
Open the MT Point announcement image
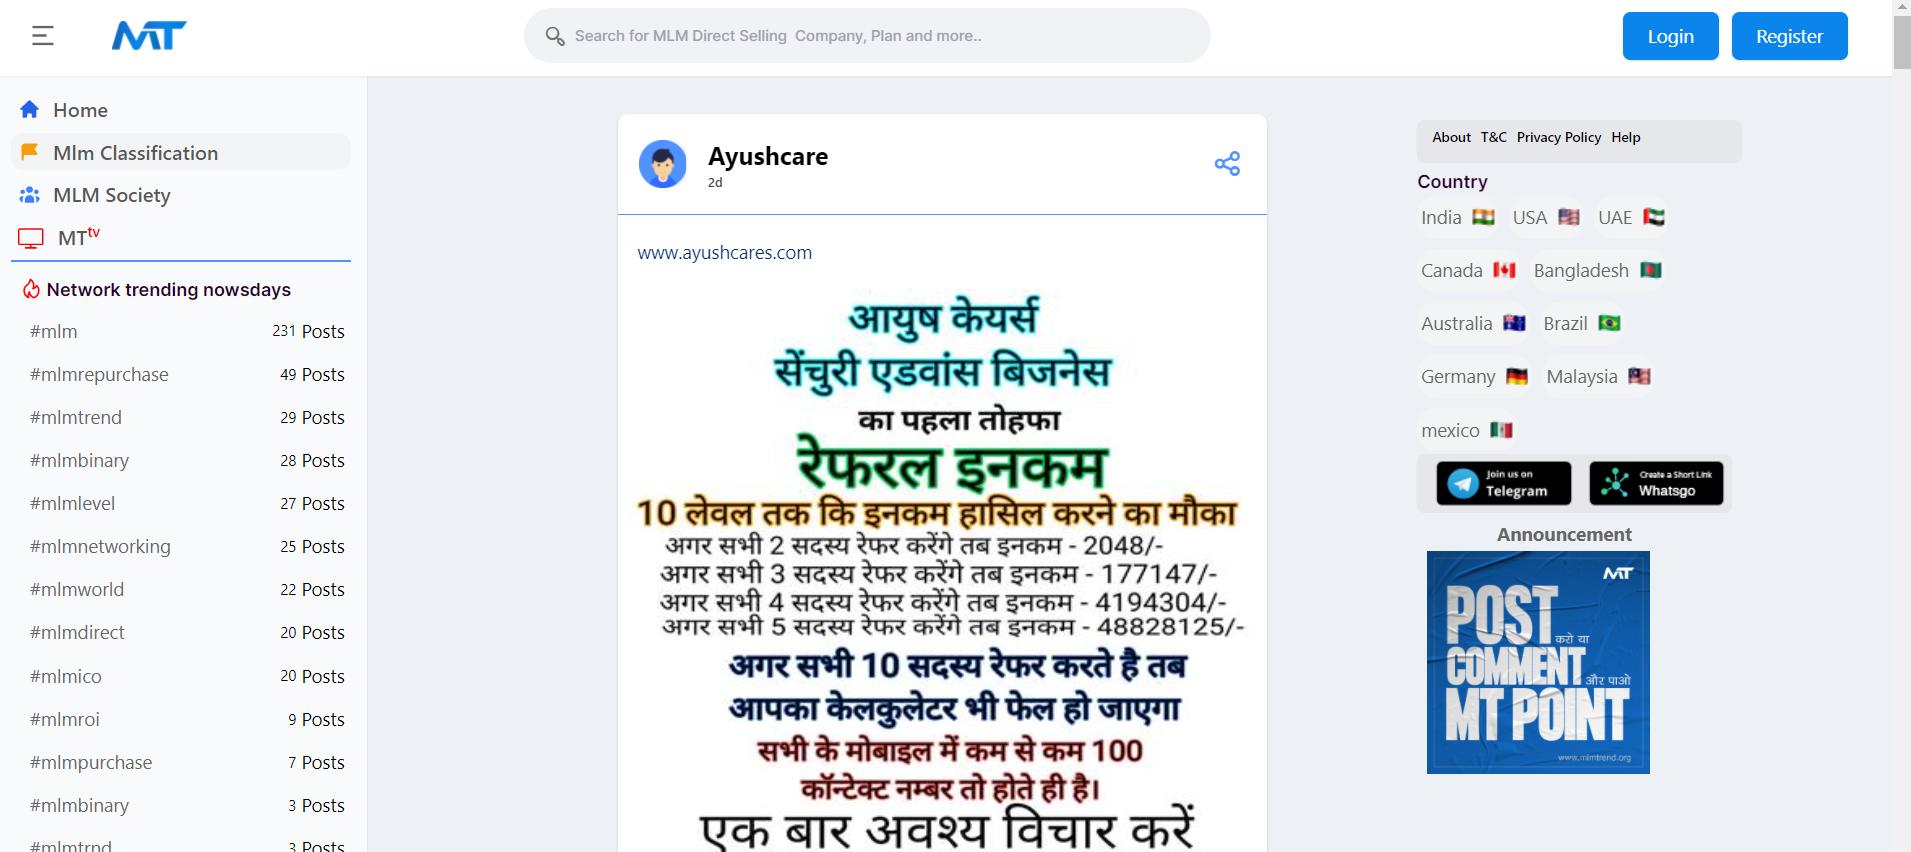click(x=1538, y=662)
